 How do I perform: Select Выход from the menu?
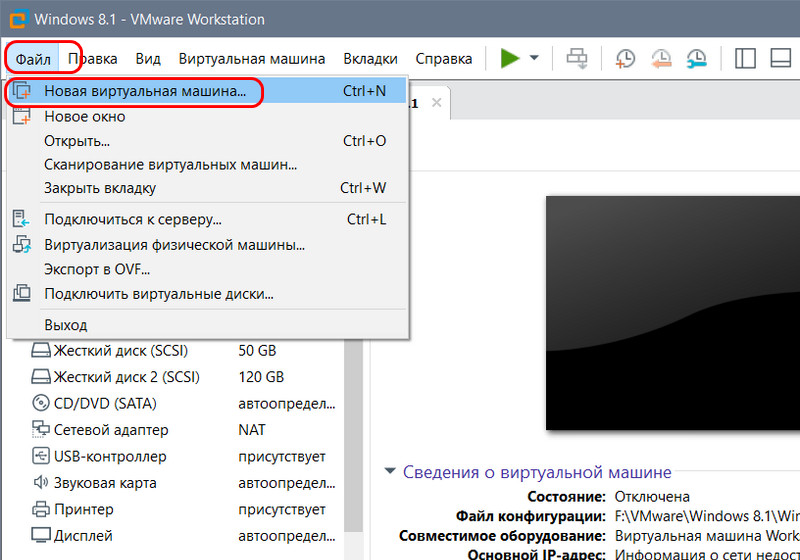pos(207,325)
